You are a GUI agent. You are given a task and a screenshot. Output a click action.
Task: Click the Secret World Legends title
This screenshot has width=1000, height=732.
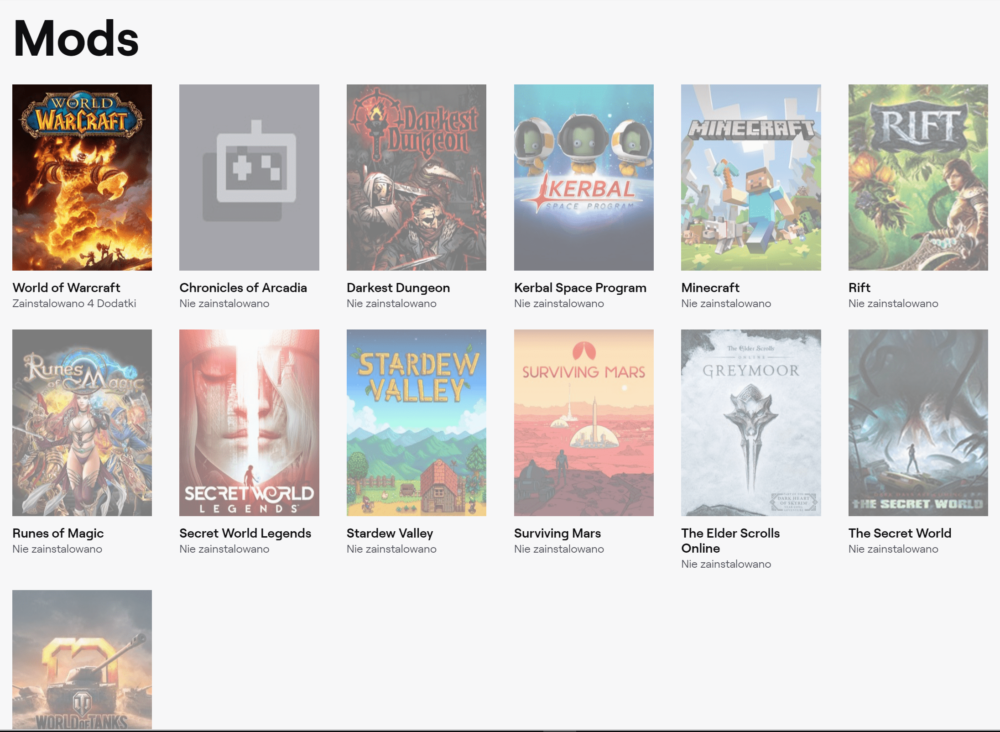(x=245, y=533)
